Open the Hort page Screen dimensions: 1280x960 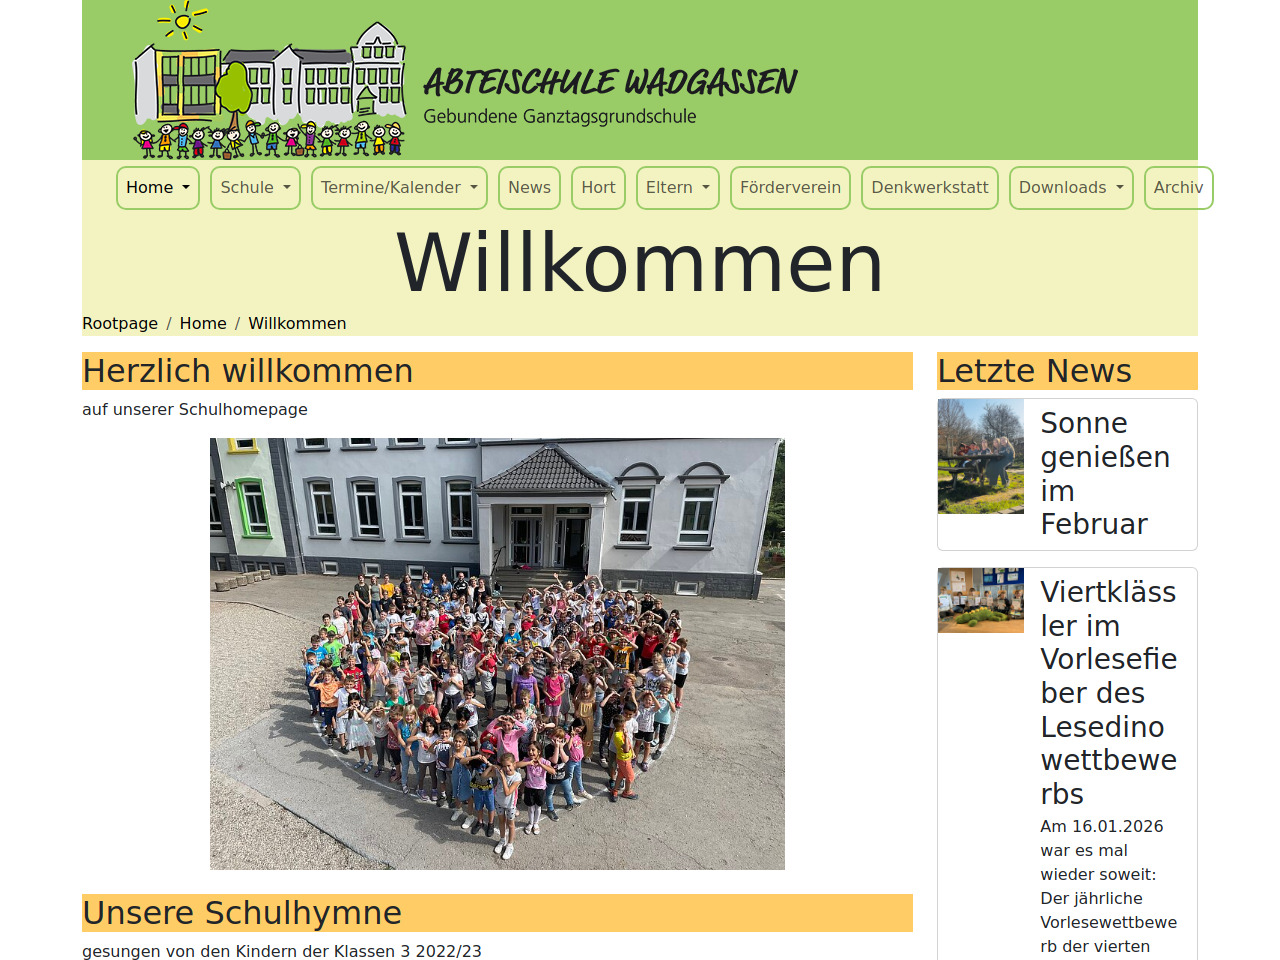click(x=598, y=188)
